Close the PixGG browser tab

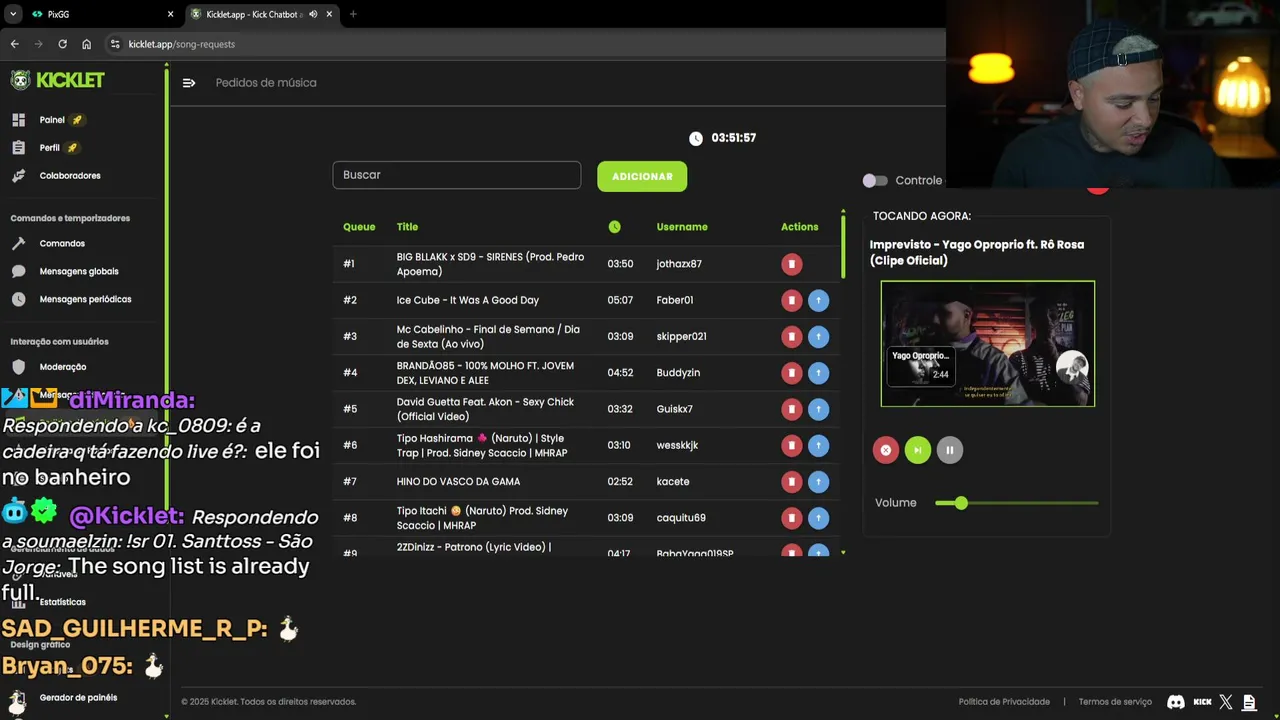coord(170,14)
